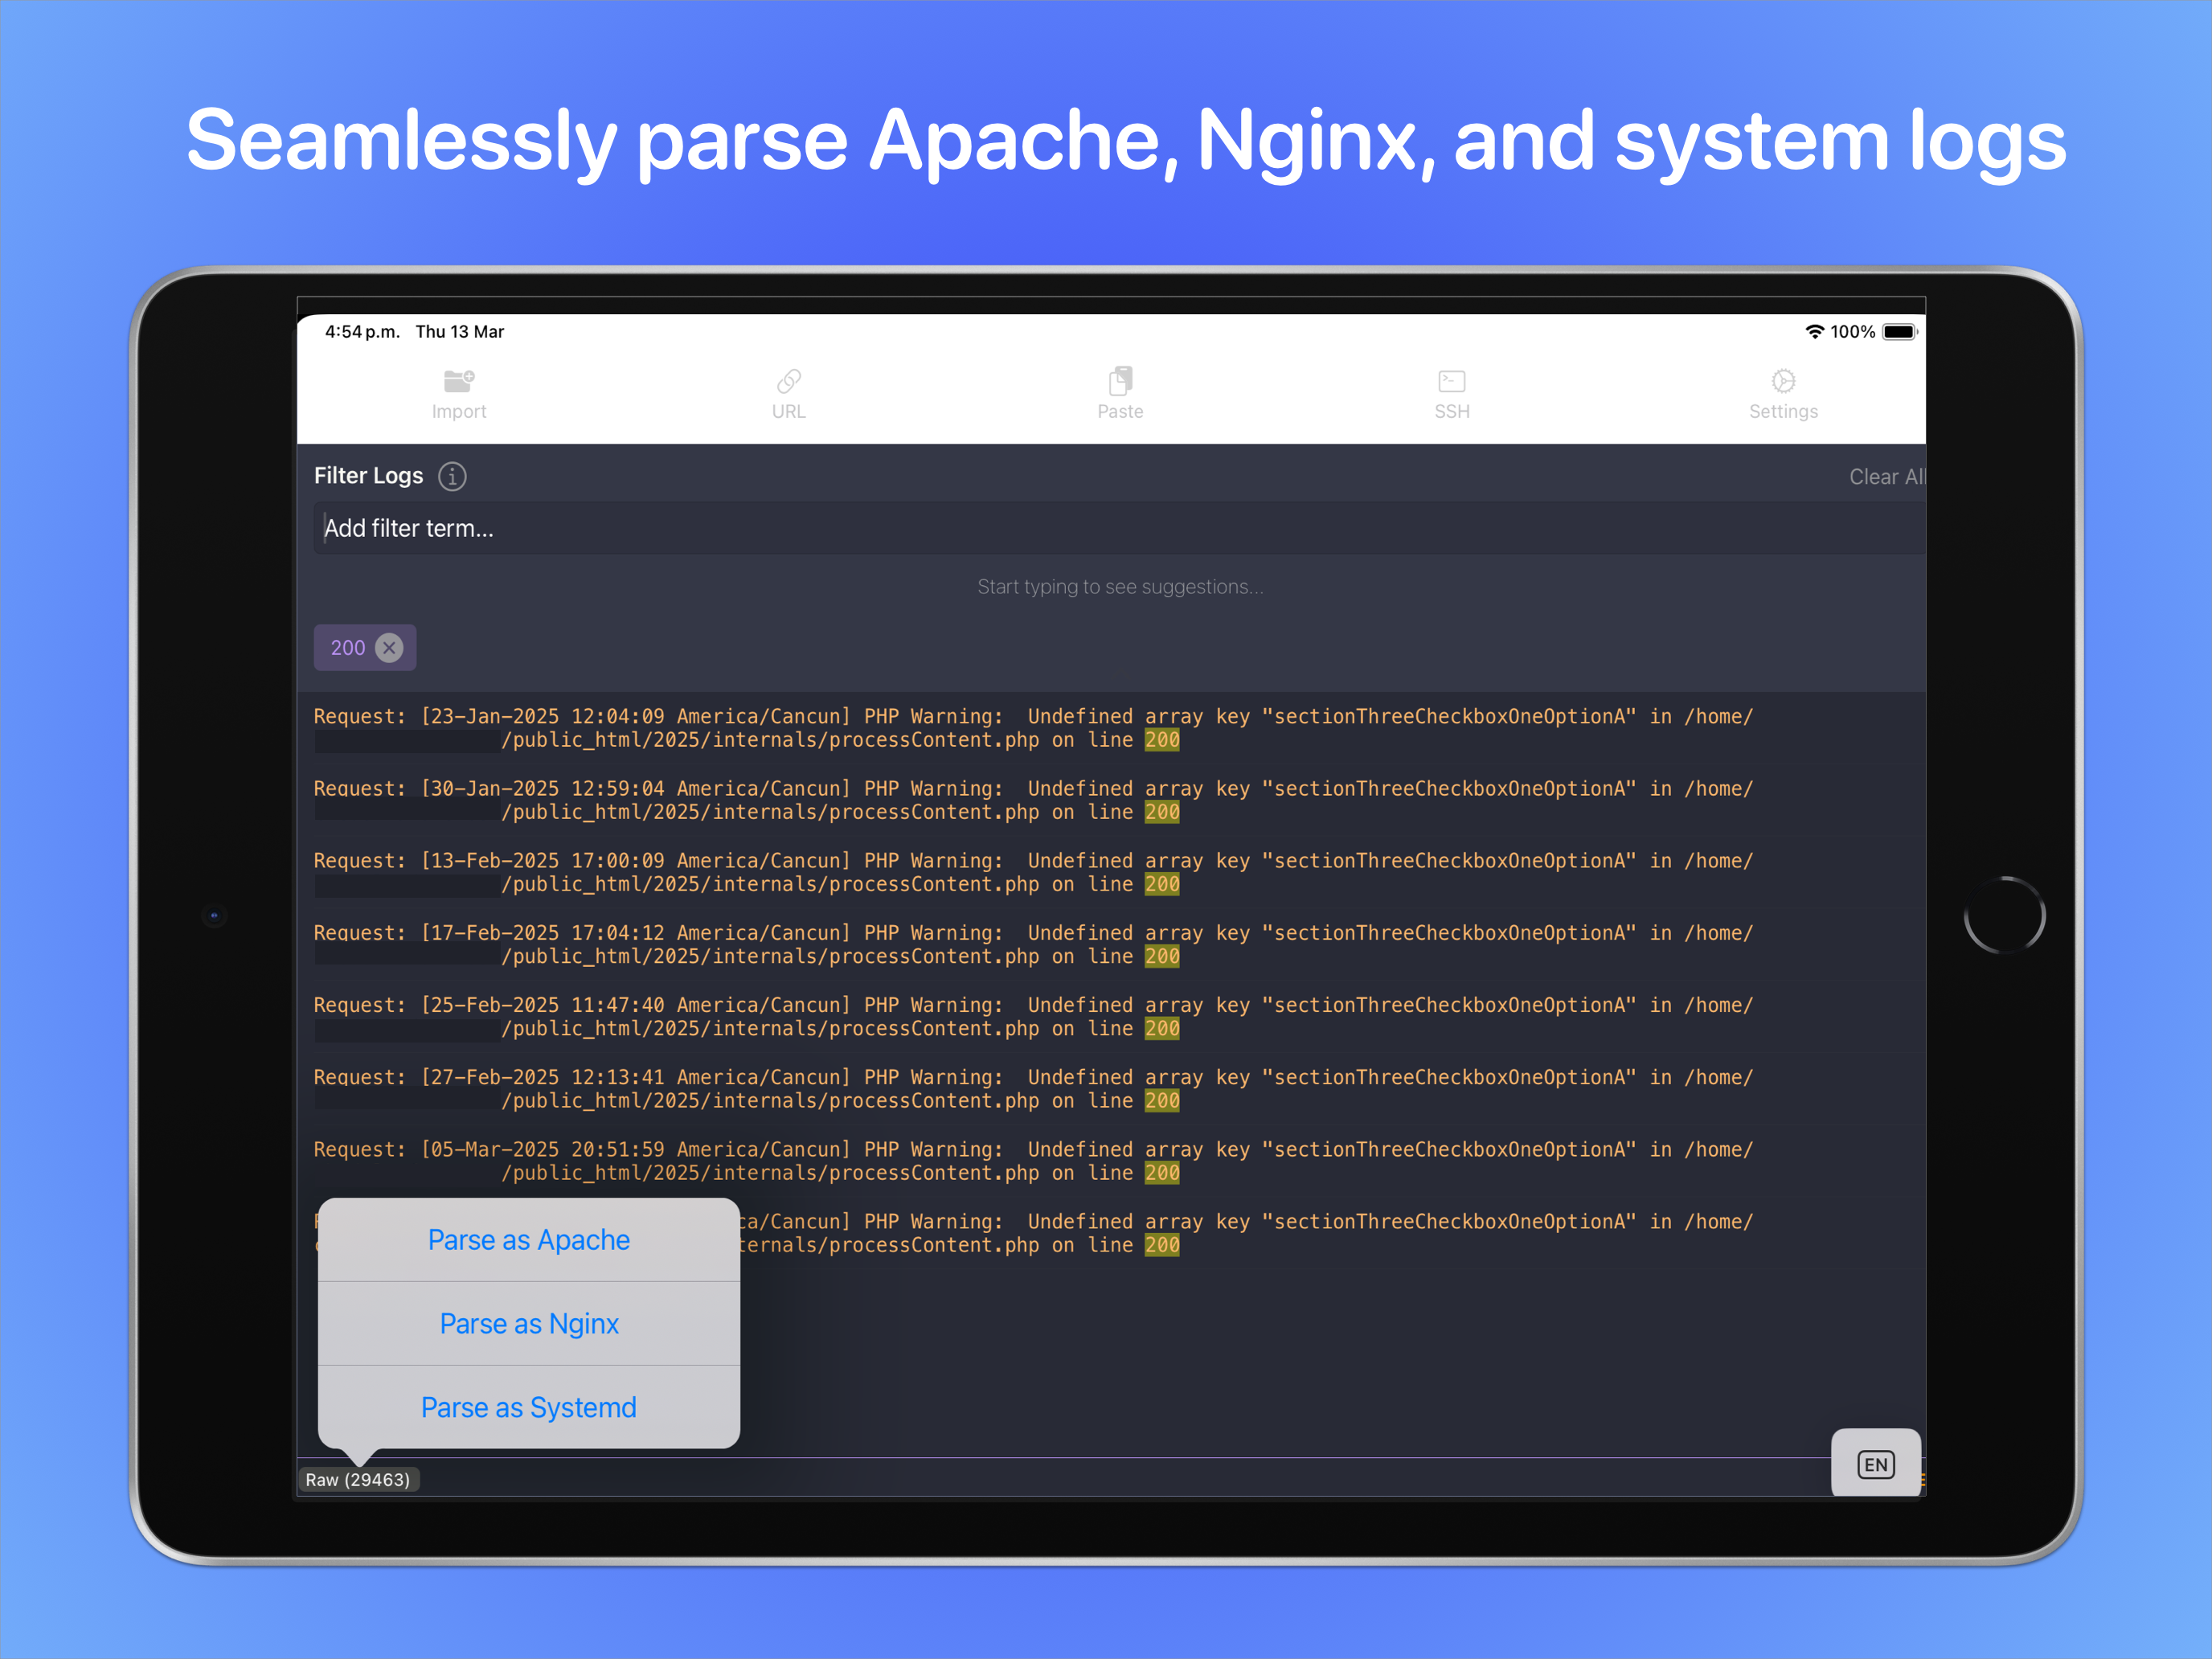Select log entry dated 17-Feb-2025 17:04:12
The width and height of the screenshot is (2212, 1659).
[1110, 945]
